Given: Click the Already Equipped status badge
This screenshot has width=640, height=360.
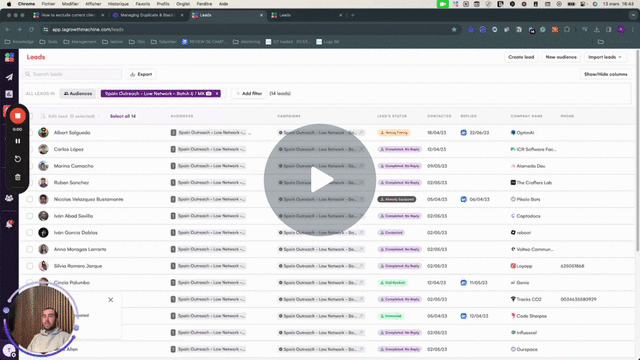Looking at the screenshot, I should coord(397,199).
